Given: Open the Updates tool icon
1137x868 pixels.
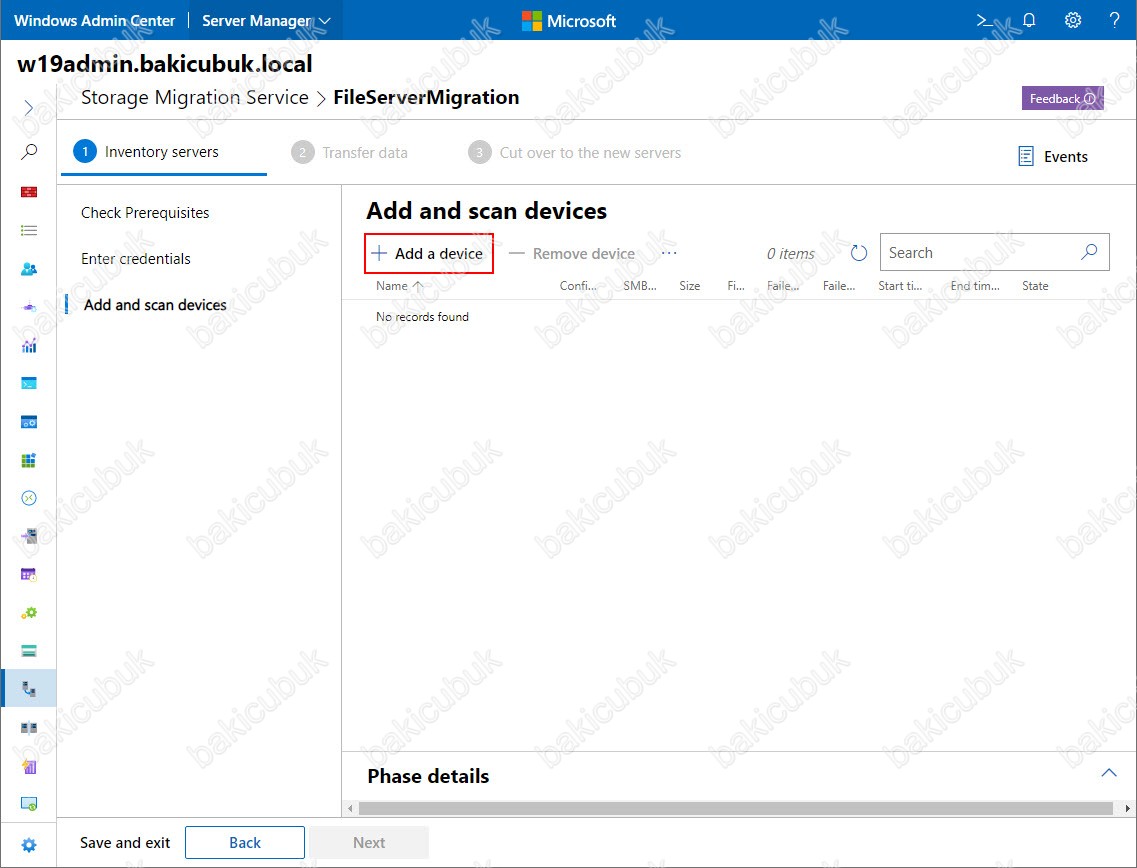Looking at the screenshot, I should (29, 803).
